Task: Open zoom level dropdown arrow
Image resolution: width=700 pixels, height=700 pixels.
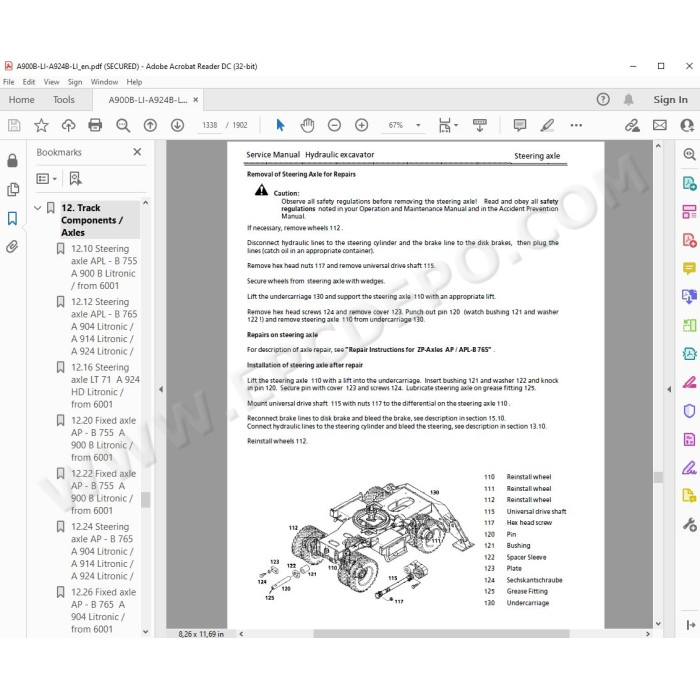Action: 418,125
